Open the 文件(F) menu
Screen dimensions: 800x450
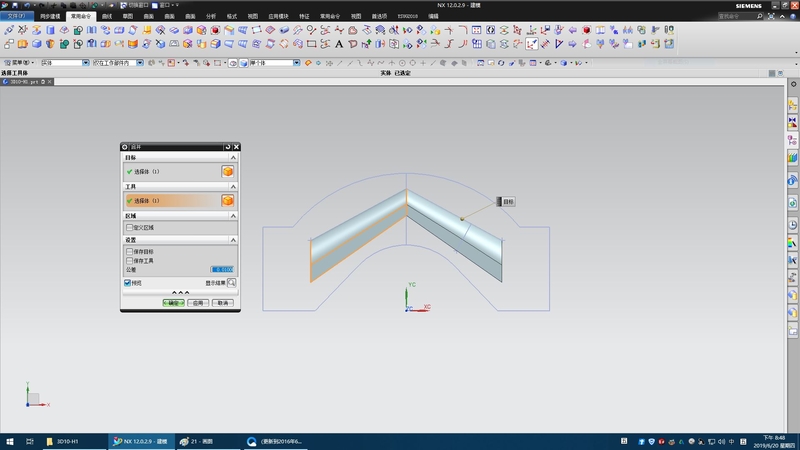[17, 16]
